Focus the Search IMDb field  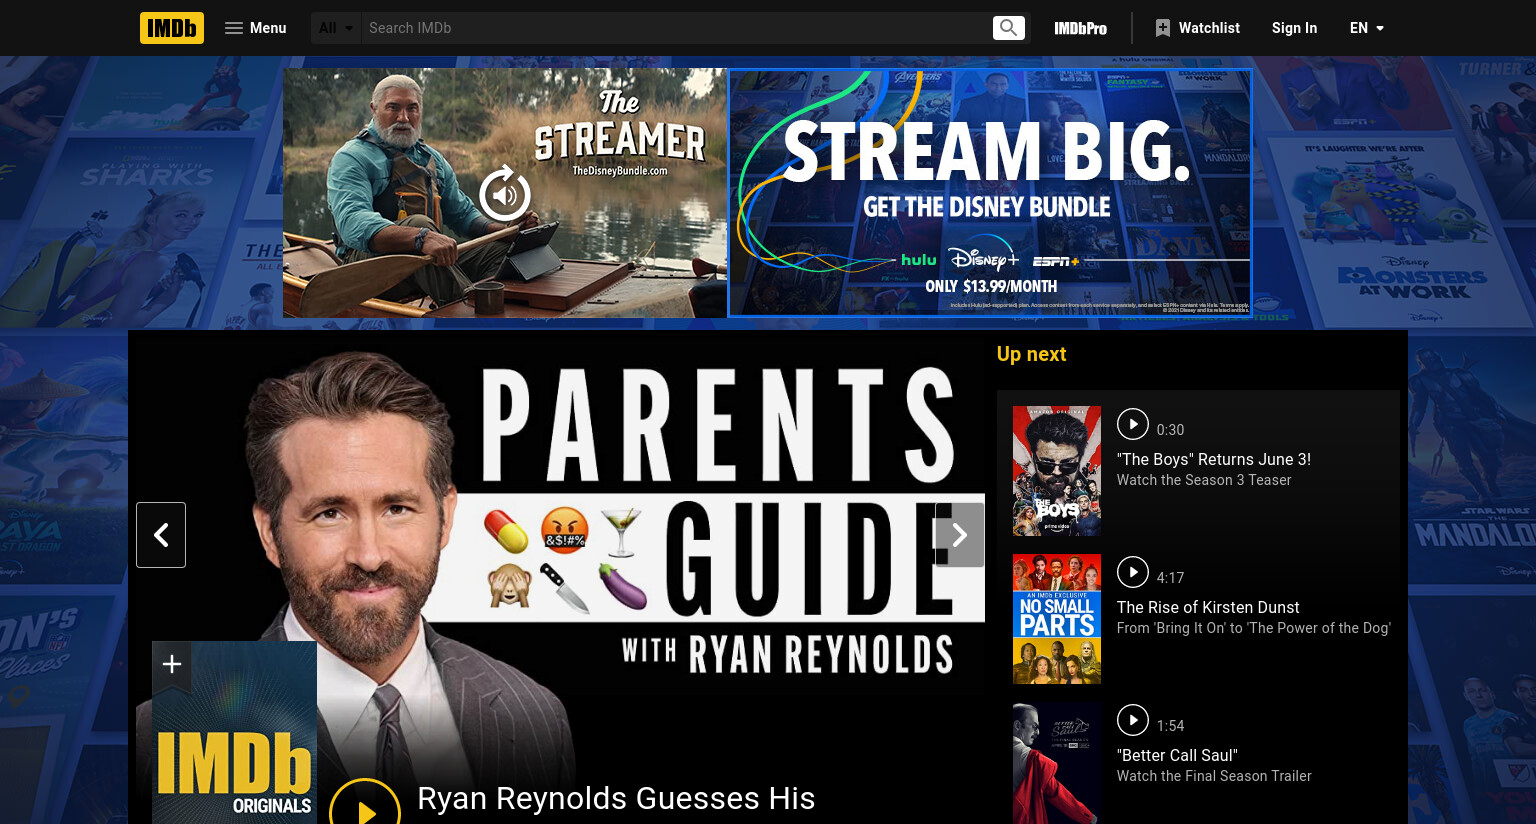click(x=676, y=28)
